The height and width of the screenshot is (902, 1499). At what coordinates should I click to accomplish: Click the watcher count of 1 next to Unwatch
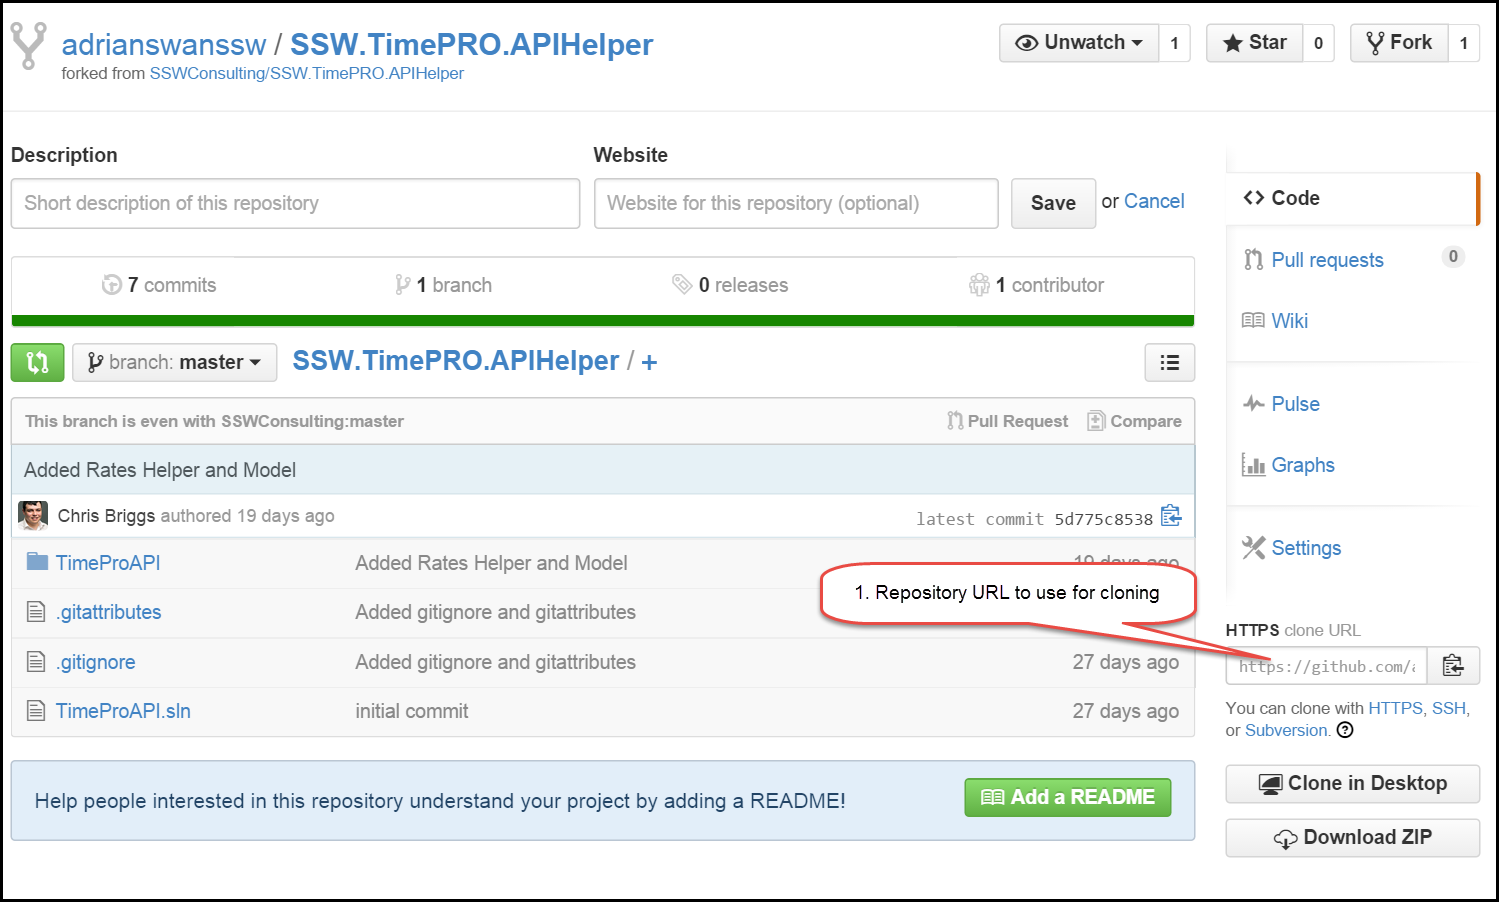[1175, 43]
